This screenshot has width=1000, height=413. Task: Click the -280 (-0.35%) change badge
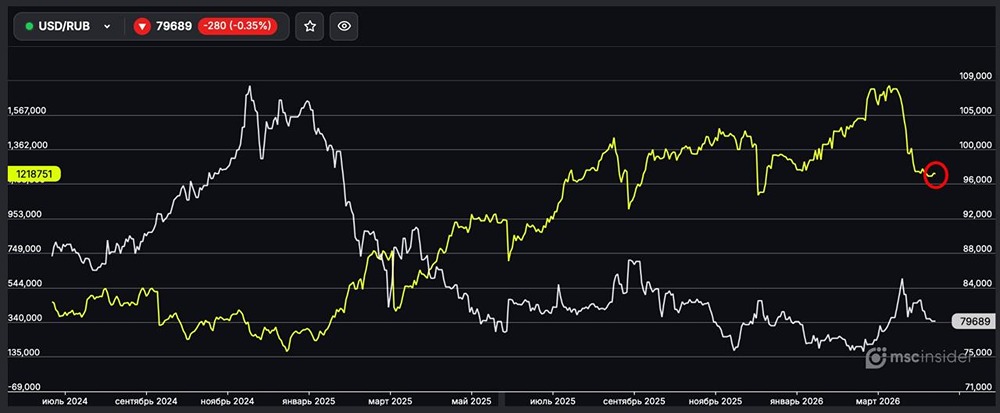238,26
